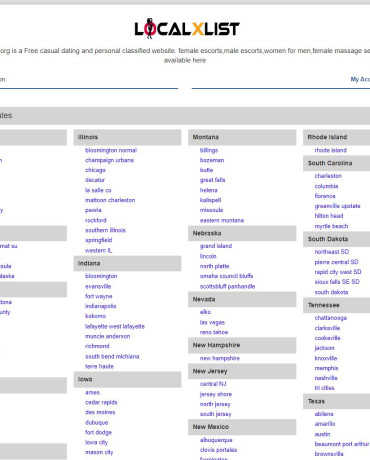
Task: Open muncie anderson link
Action: (108, 336)
